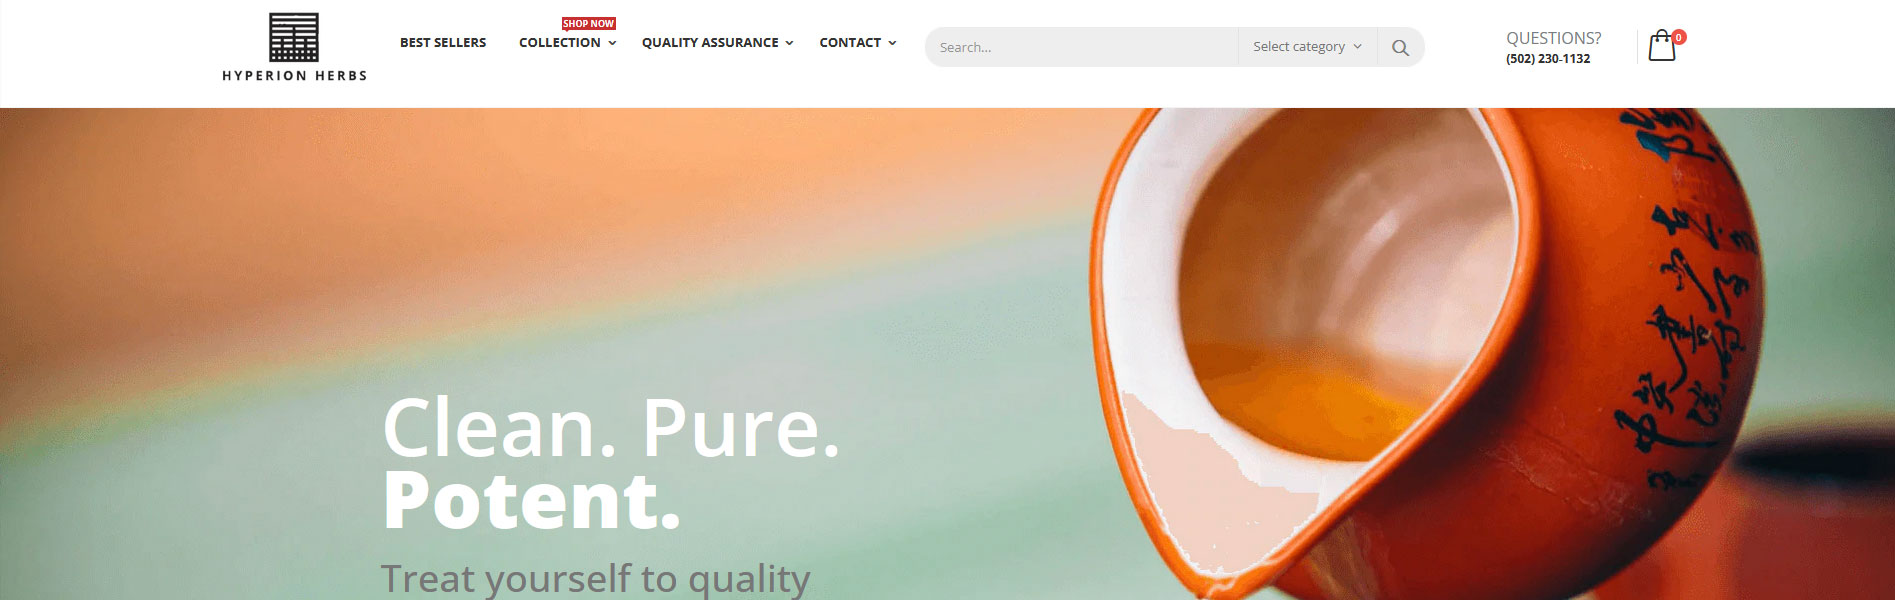Expand the Quality Assurance chevron arrow
The image size is (1895, 600).
(789, 43)
